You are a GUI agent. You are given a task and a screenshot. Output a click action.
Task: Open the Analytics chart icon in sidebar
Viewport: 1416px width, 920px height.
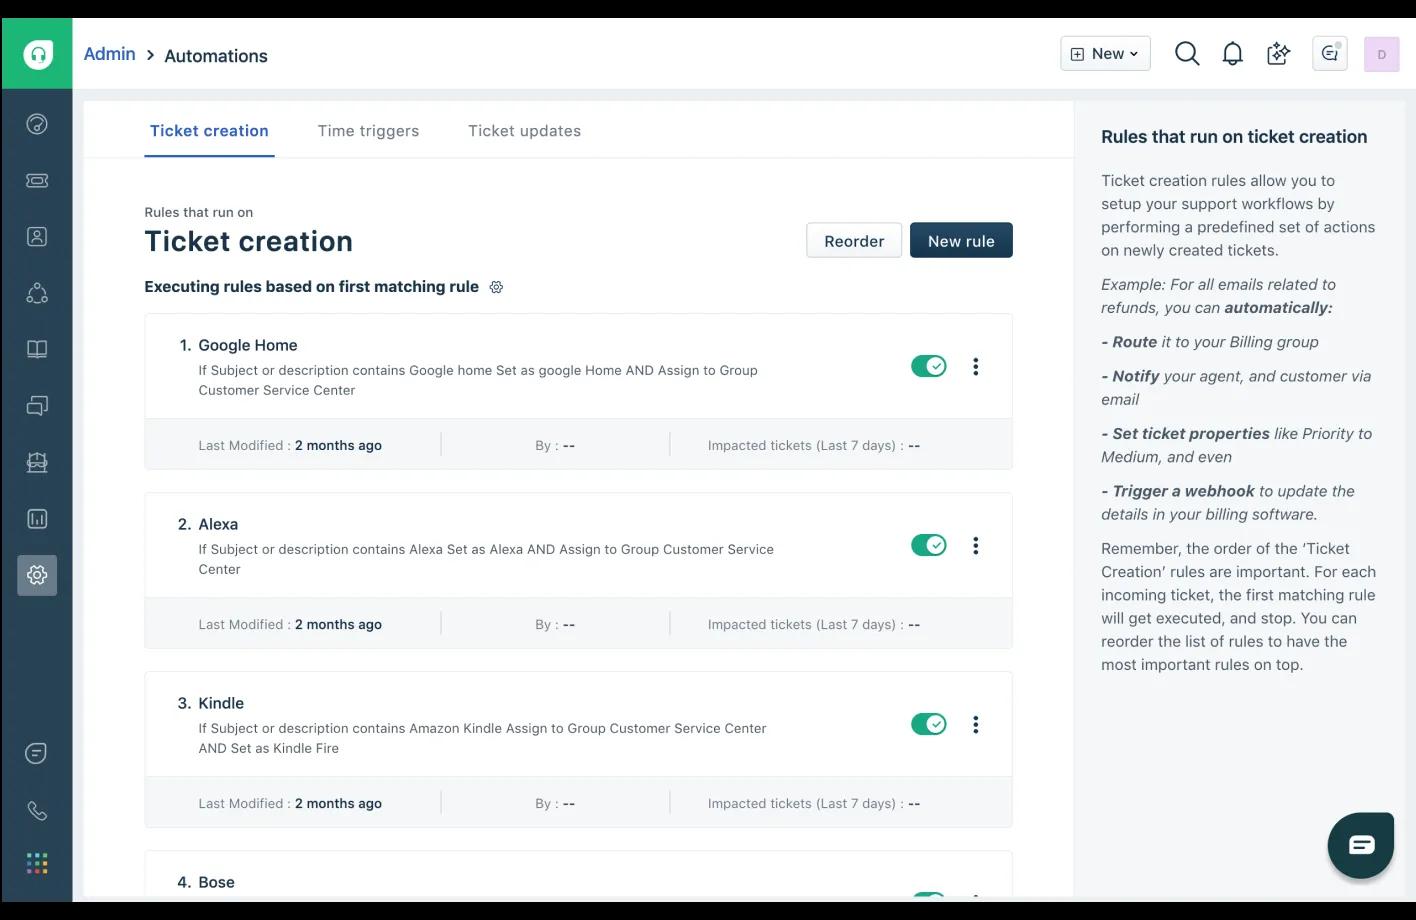[x=37, y=519]
